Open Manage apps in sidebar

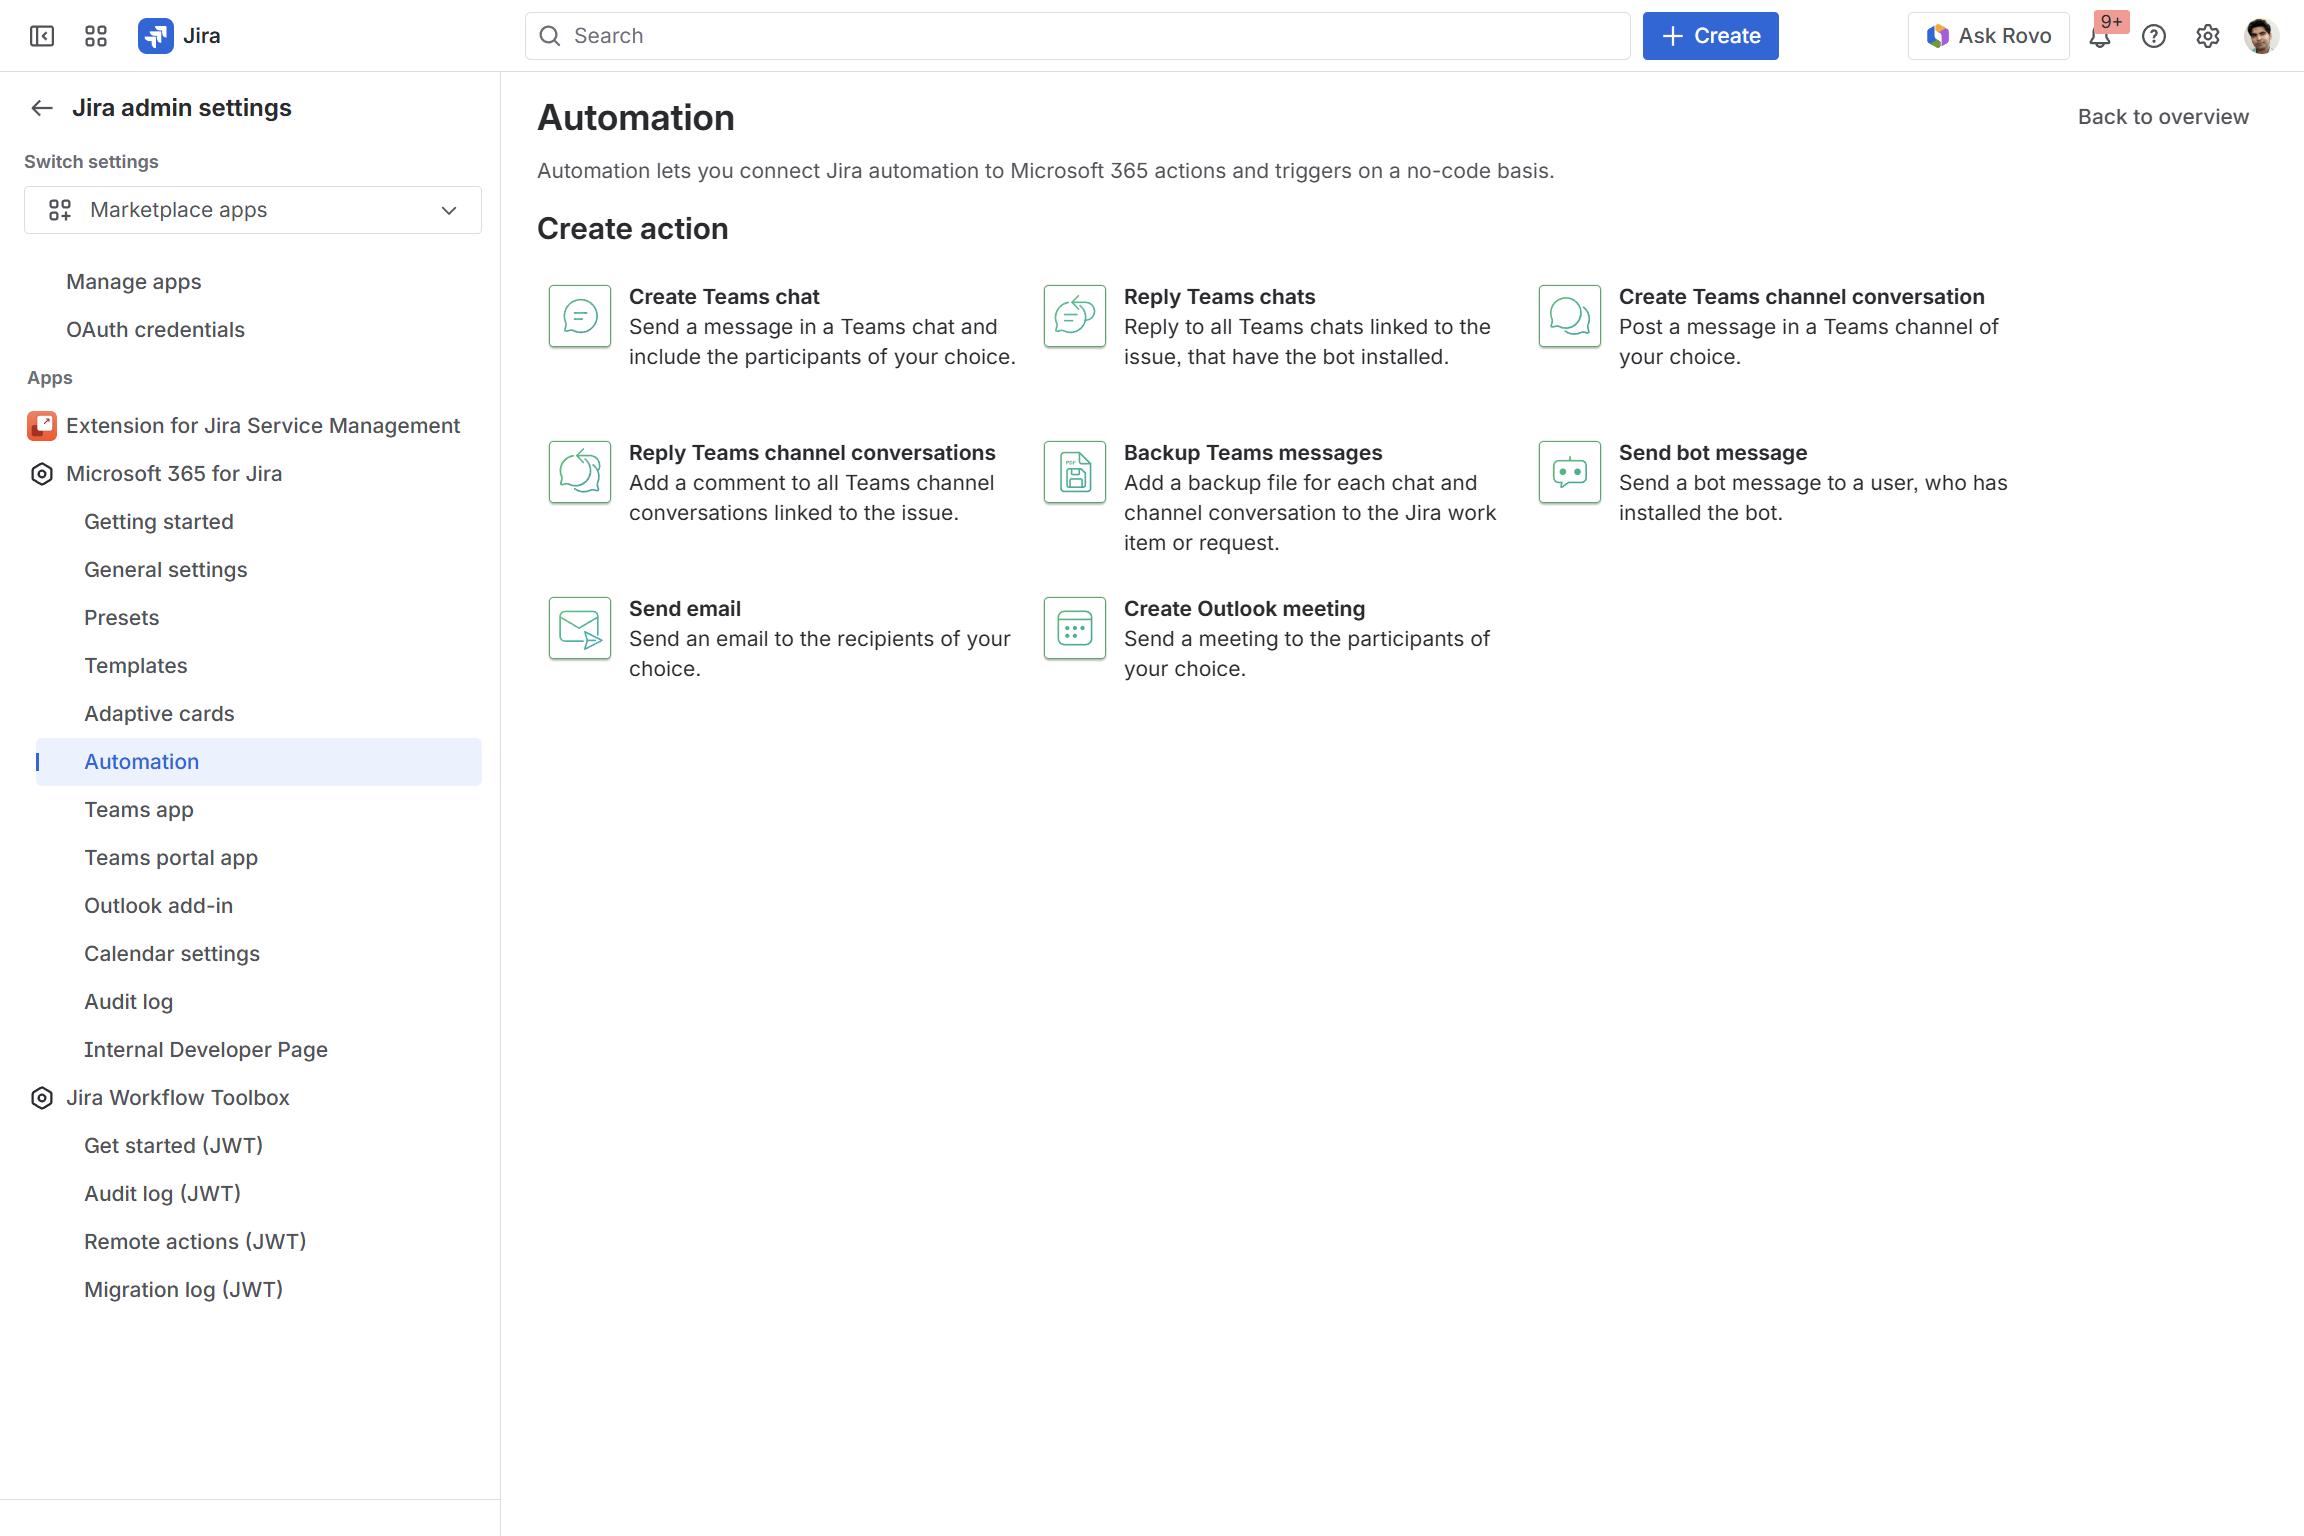(x=134, y=282)
